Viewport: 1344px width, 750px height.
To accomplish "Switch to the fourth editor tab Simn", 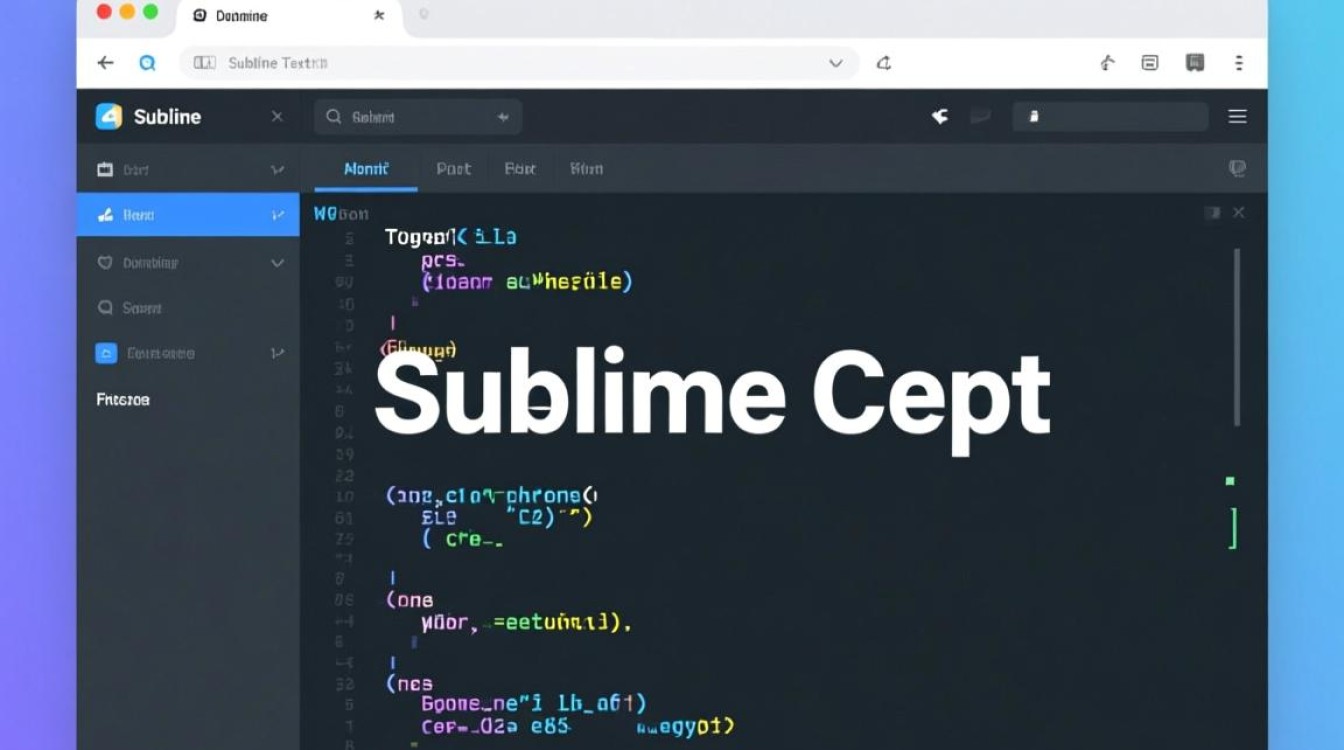I will [586, 169].
